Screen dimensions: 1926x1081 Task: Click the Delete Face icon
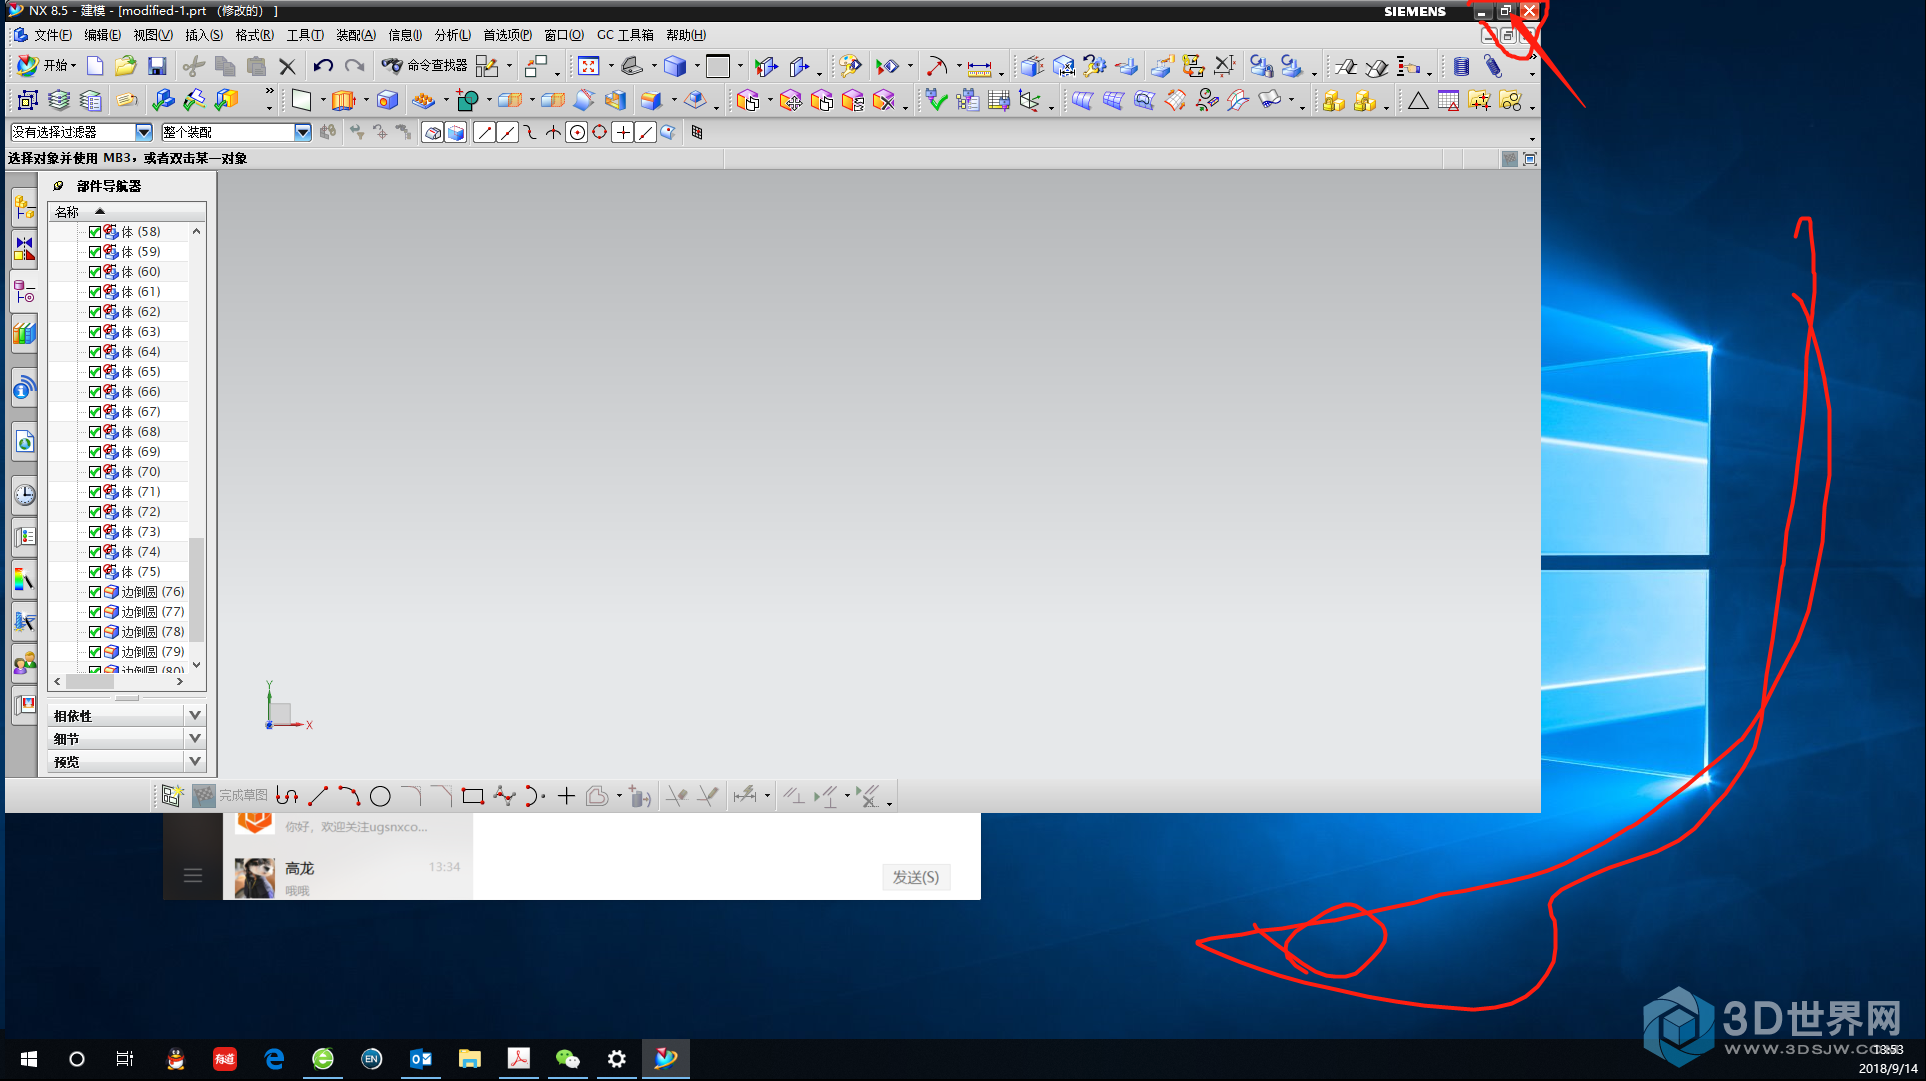[883, 100]
